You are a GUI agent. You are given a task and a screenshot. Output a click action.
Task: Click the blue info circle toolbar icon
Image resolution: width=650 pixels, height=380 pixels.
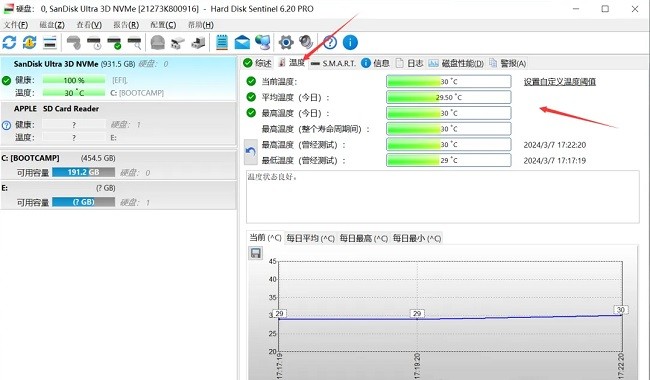pyautogui.click(x=350, y=42)
